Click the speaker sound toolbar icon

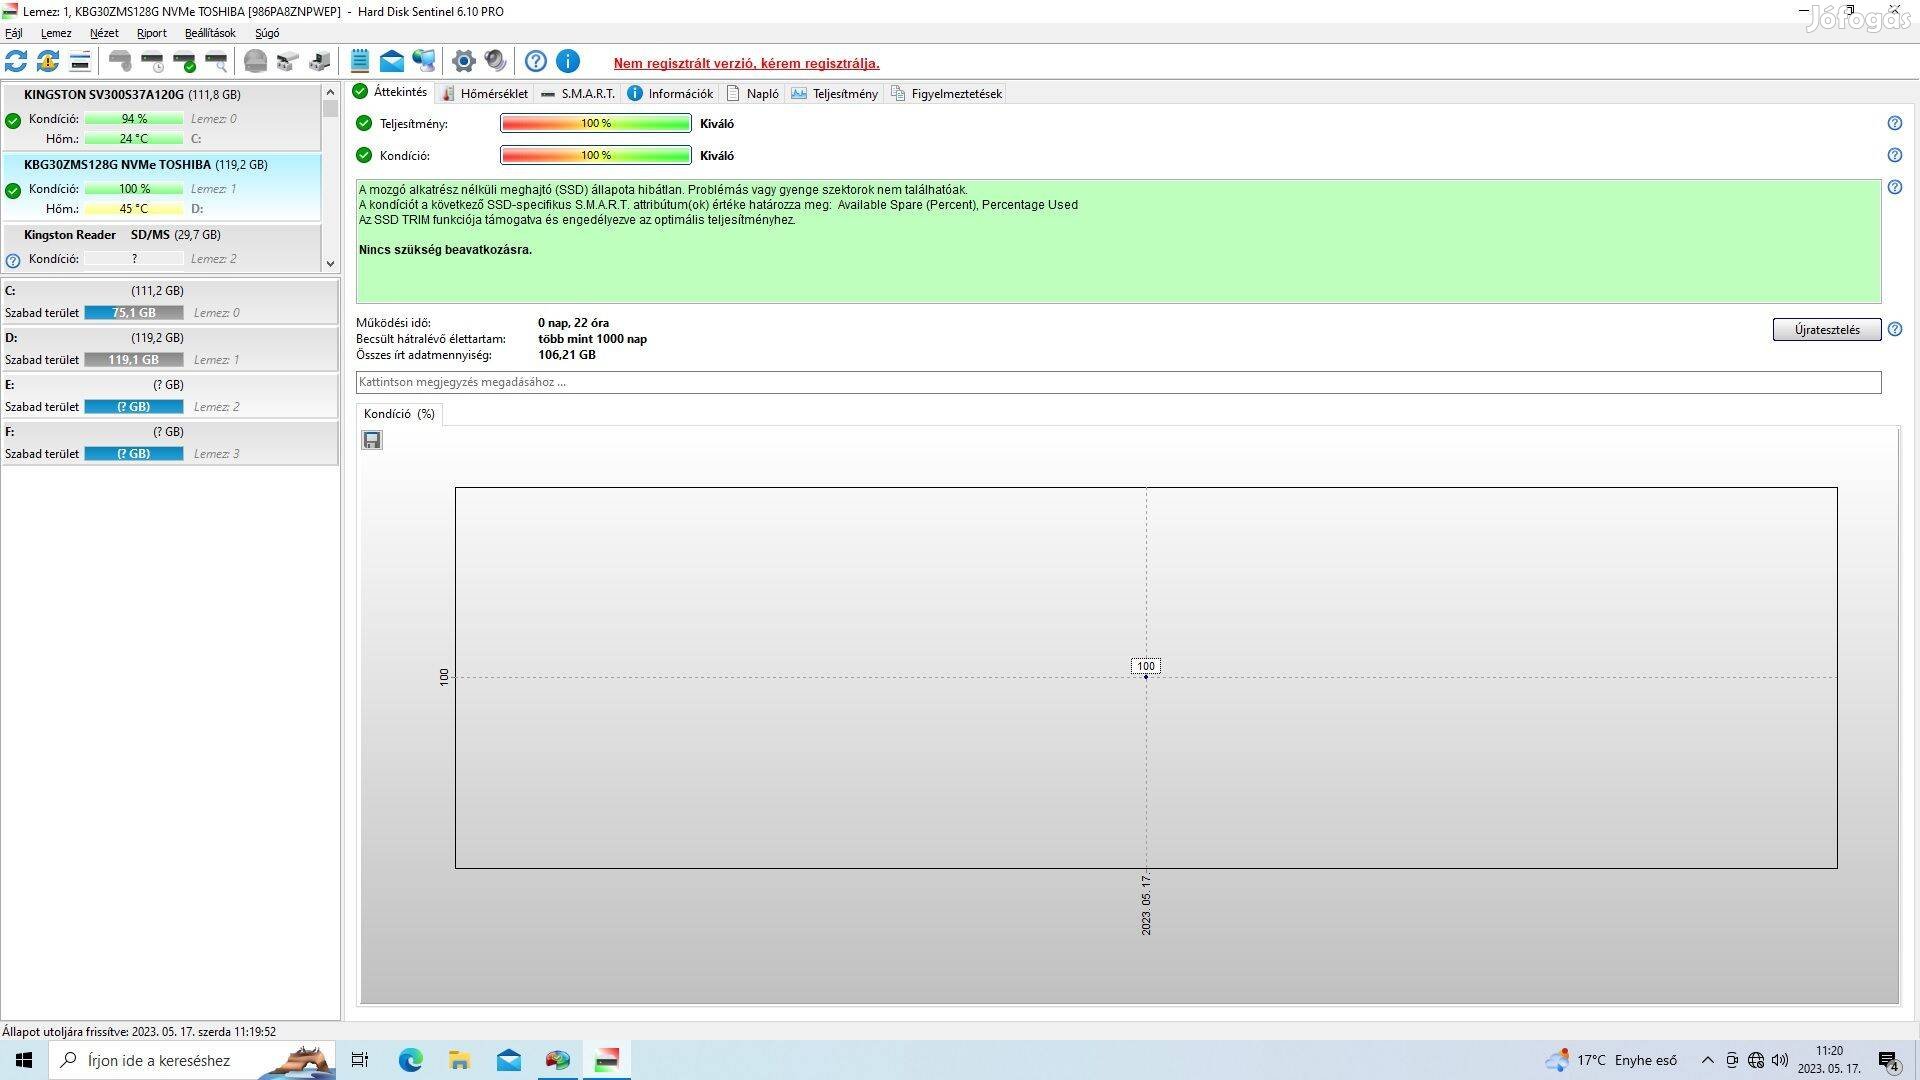[495, 61]
